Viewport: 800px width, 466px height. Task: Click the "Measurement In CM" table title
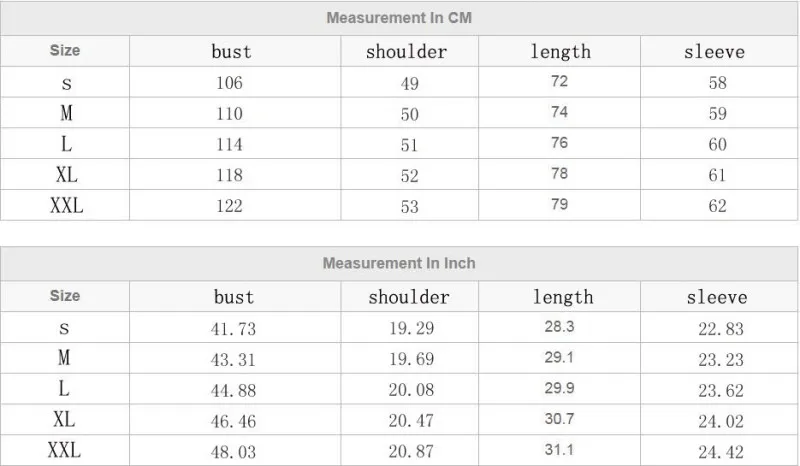click(x=399, y=18)
